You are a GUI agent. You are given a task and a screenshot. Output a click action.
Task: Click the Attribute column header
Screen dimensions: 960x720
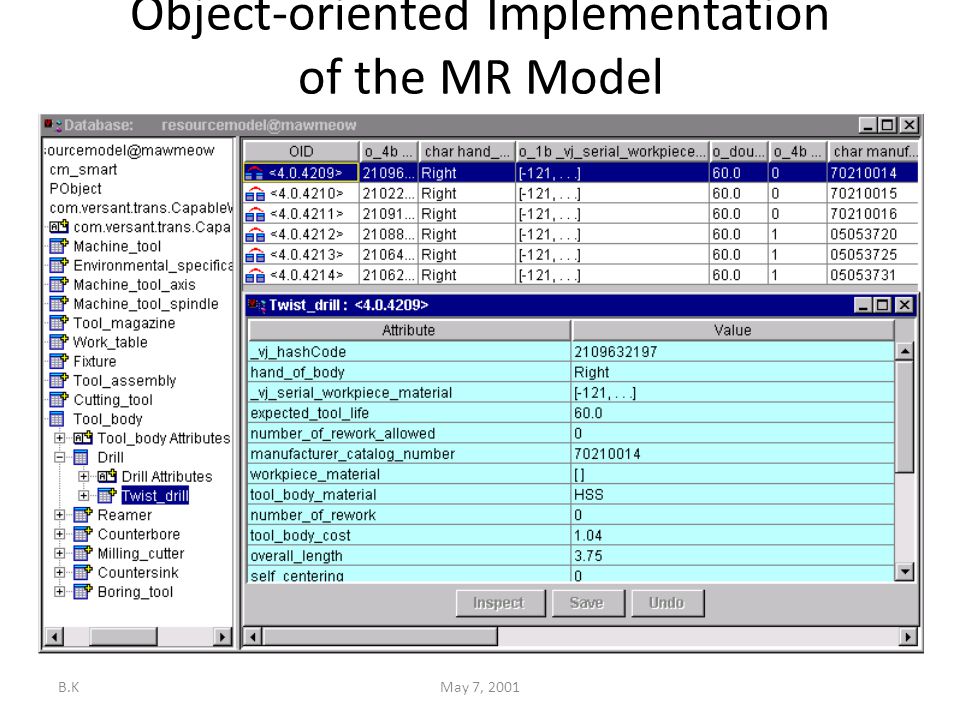[409, 331]
